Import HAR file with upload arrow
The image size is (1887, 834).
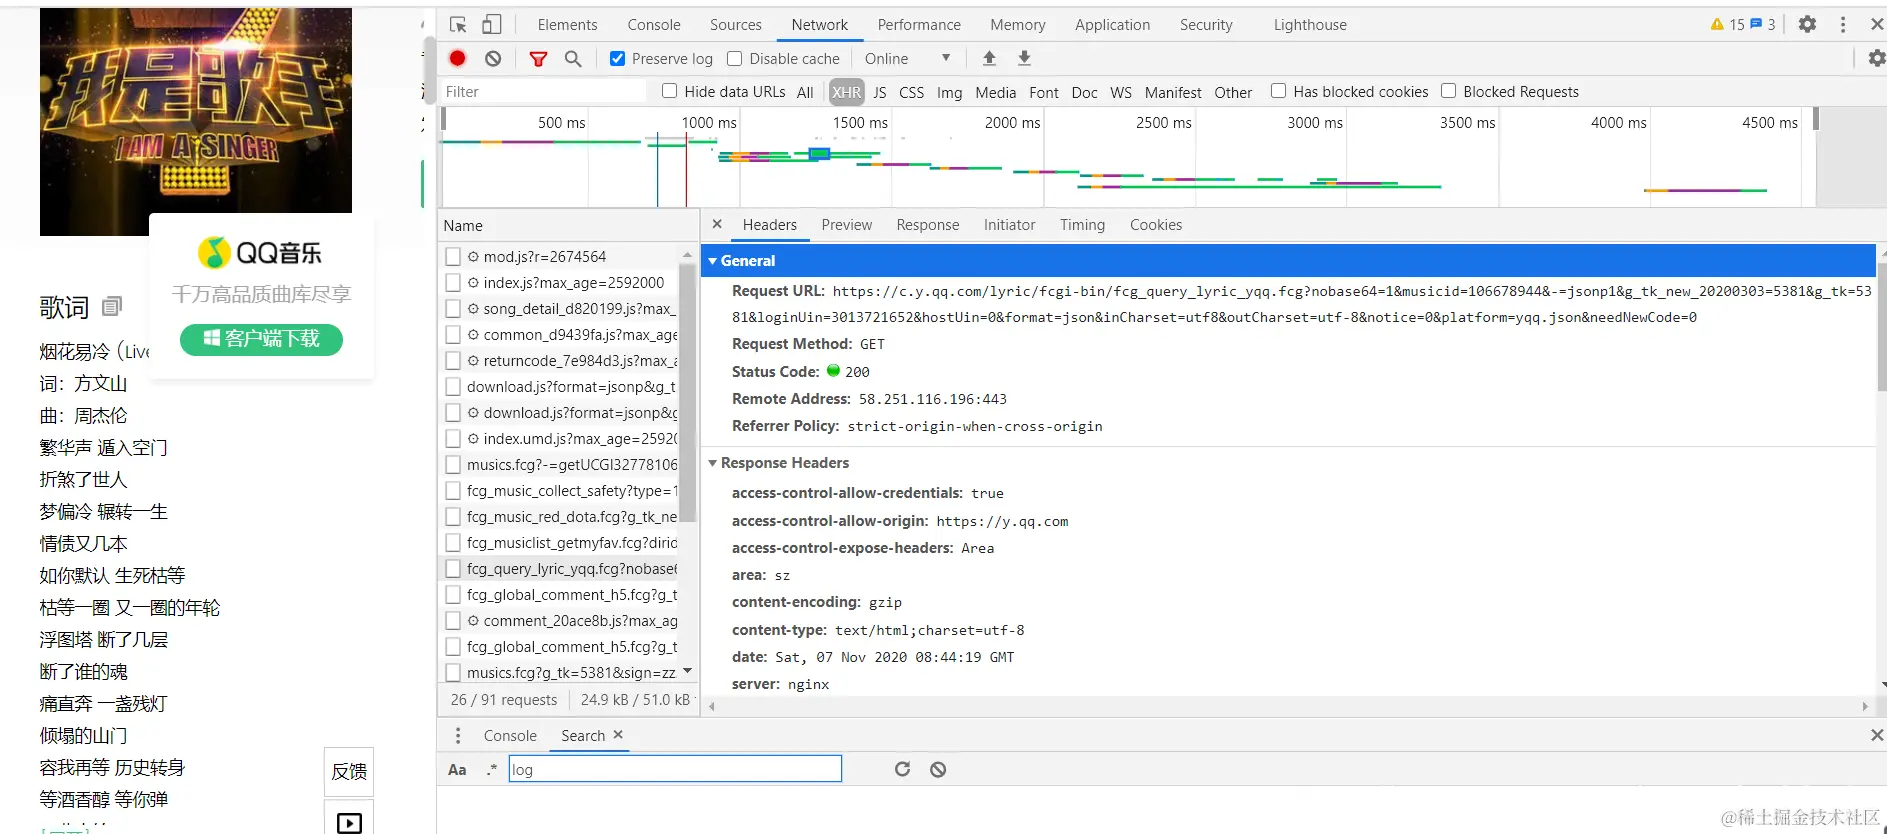[x=989, y=58]
